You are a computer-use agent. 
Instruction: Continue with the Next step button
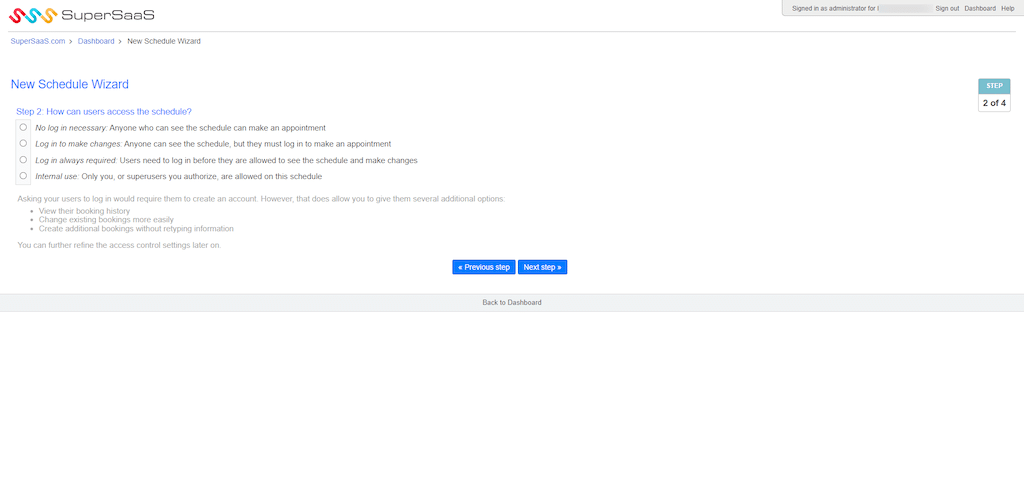(542, 267)
